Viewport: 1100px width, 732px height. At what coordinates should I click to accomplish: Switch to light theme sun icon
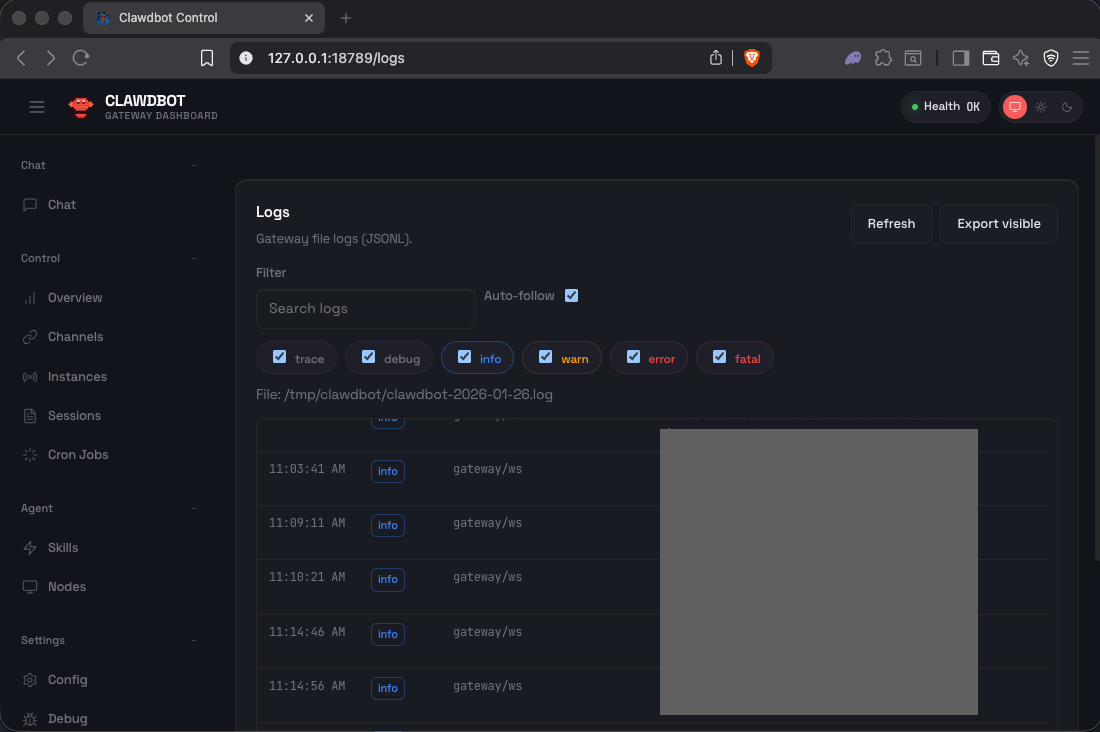click(x=1041, y=107)
